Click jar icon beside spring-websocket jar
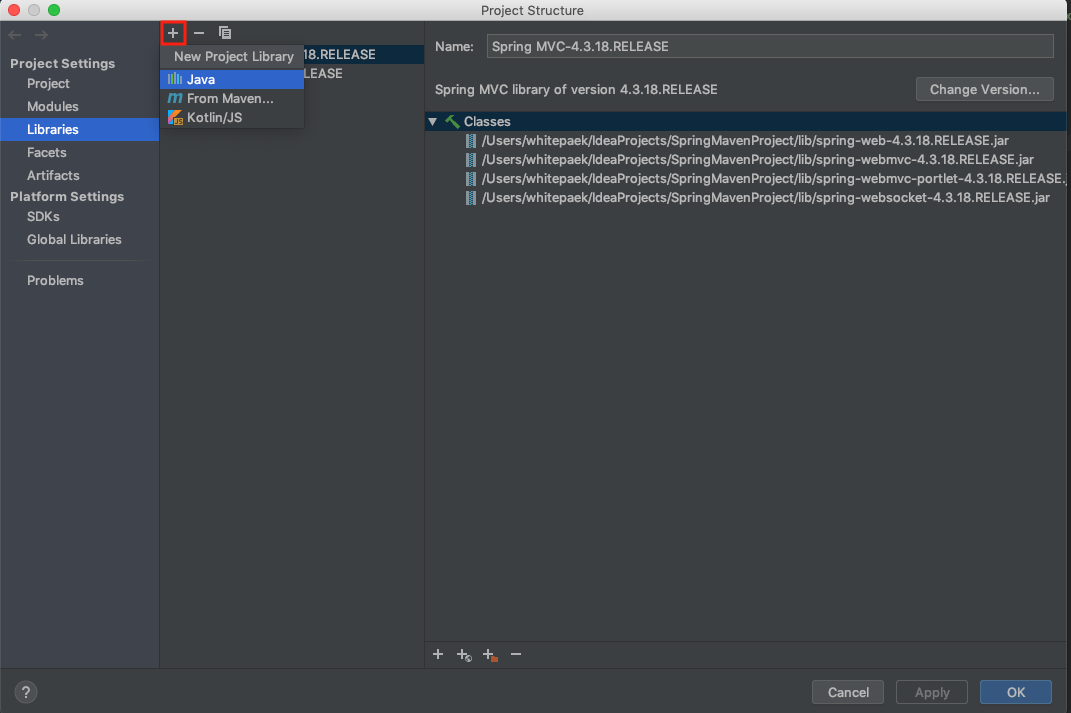The width and height of the screenshot is (1071, 713). 471,198
